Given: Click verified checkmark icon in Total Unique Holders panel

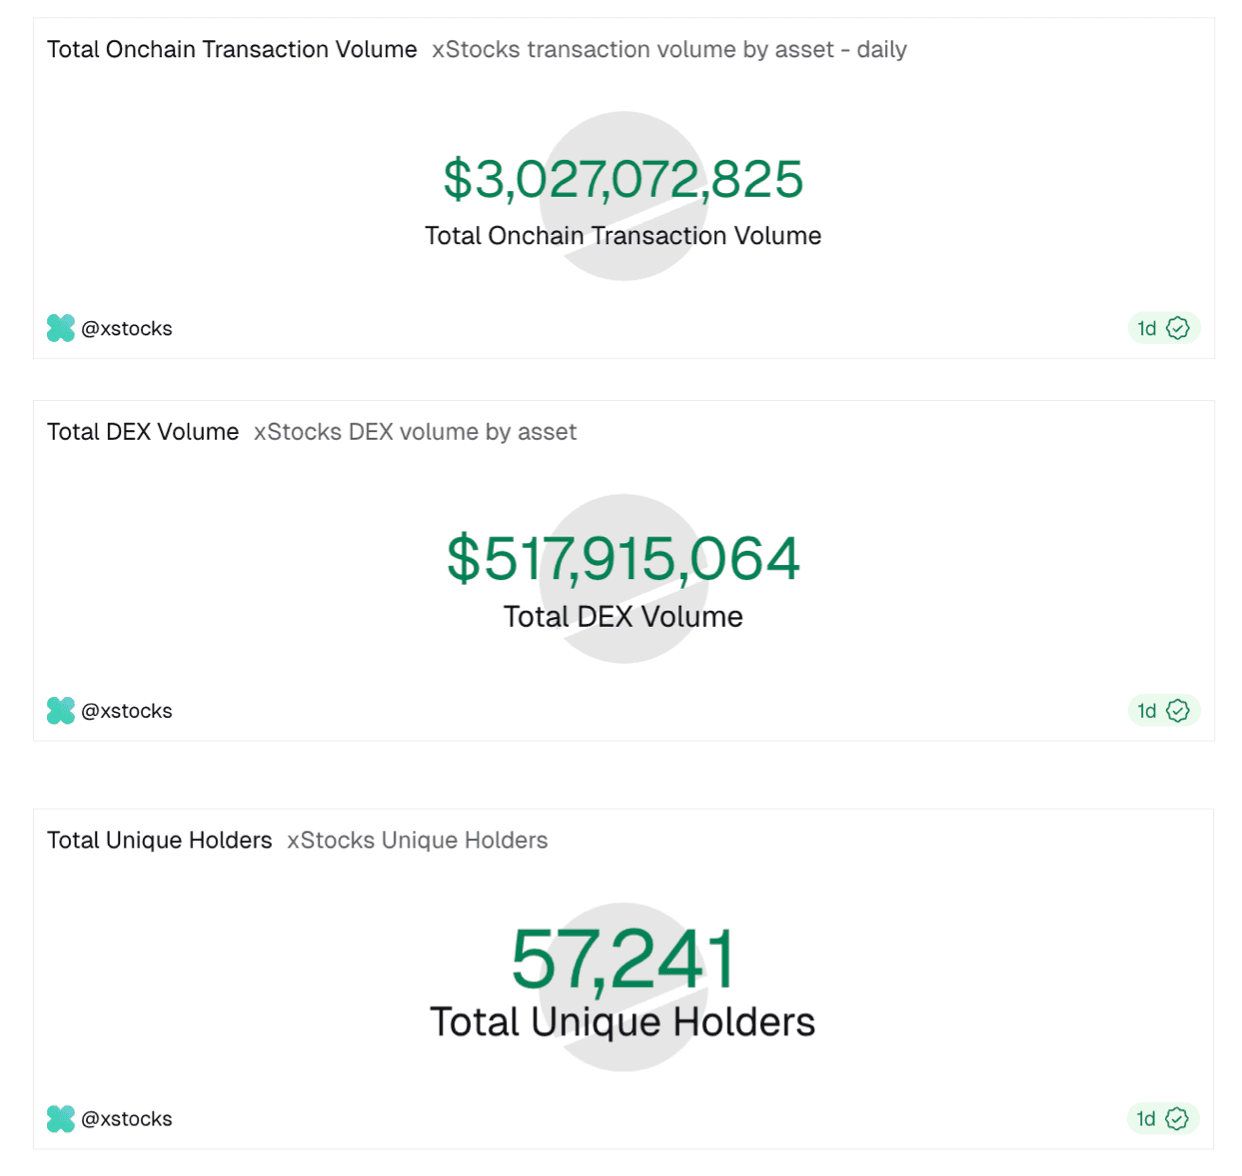Looking at the screenshot, I should pyautogui.click(x=1178, y=1119).
